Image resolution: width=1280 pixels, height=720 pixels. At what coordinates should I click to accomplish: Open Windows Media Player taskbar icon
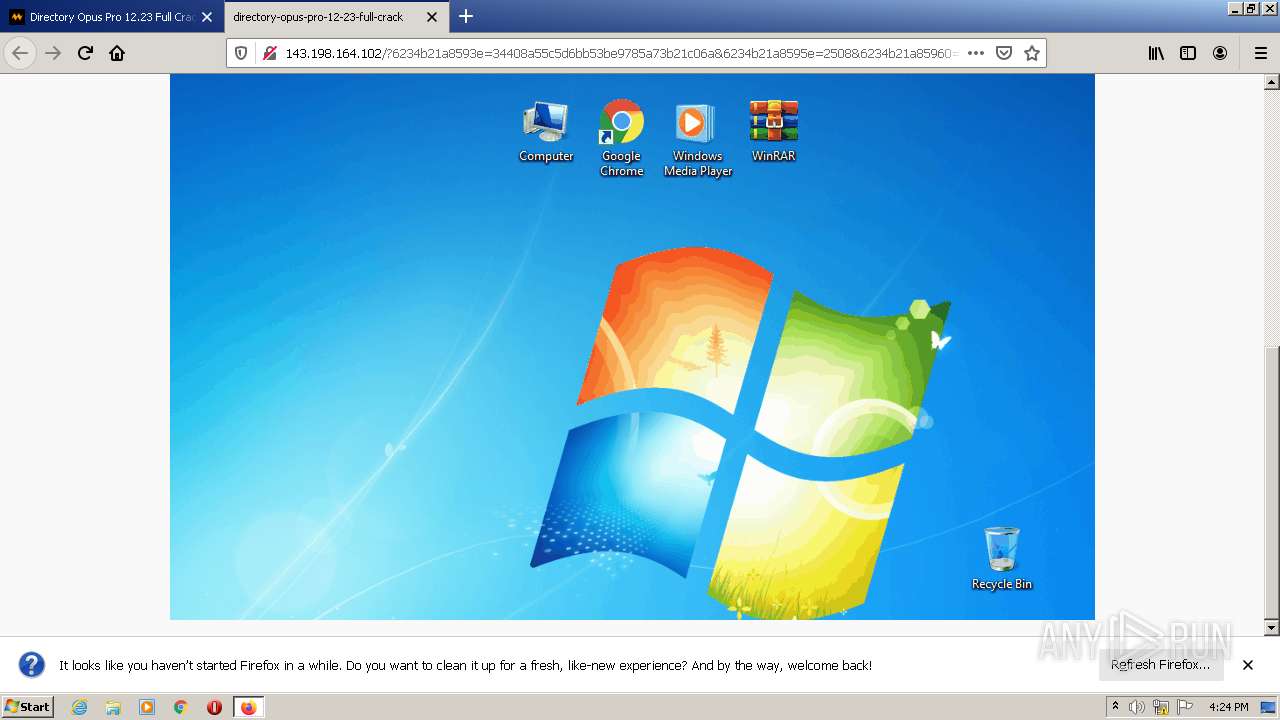[147, 707]
